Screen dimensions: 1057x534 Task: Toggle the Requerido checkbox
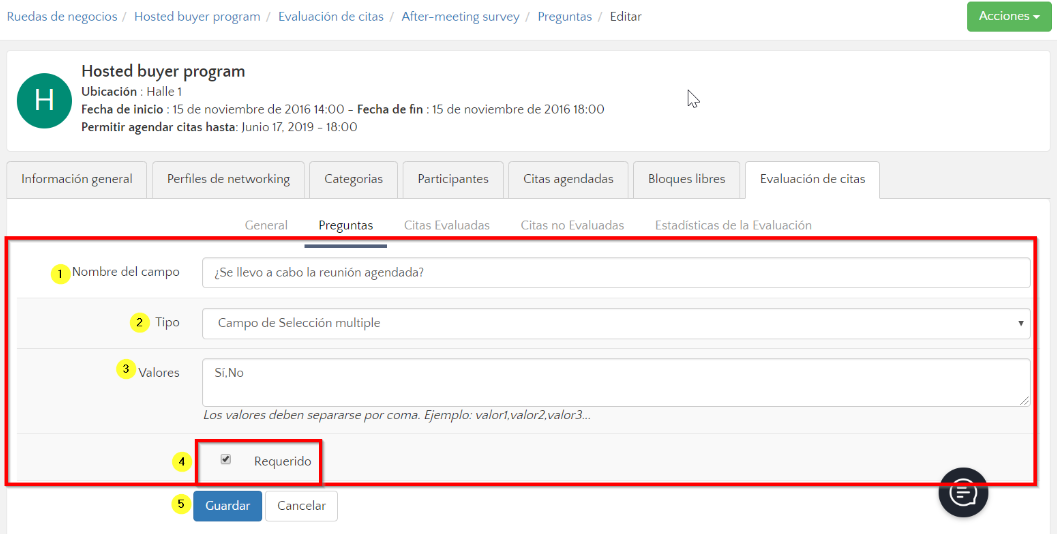(x=226, y=460)
